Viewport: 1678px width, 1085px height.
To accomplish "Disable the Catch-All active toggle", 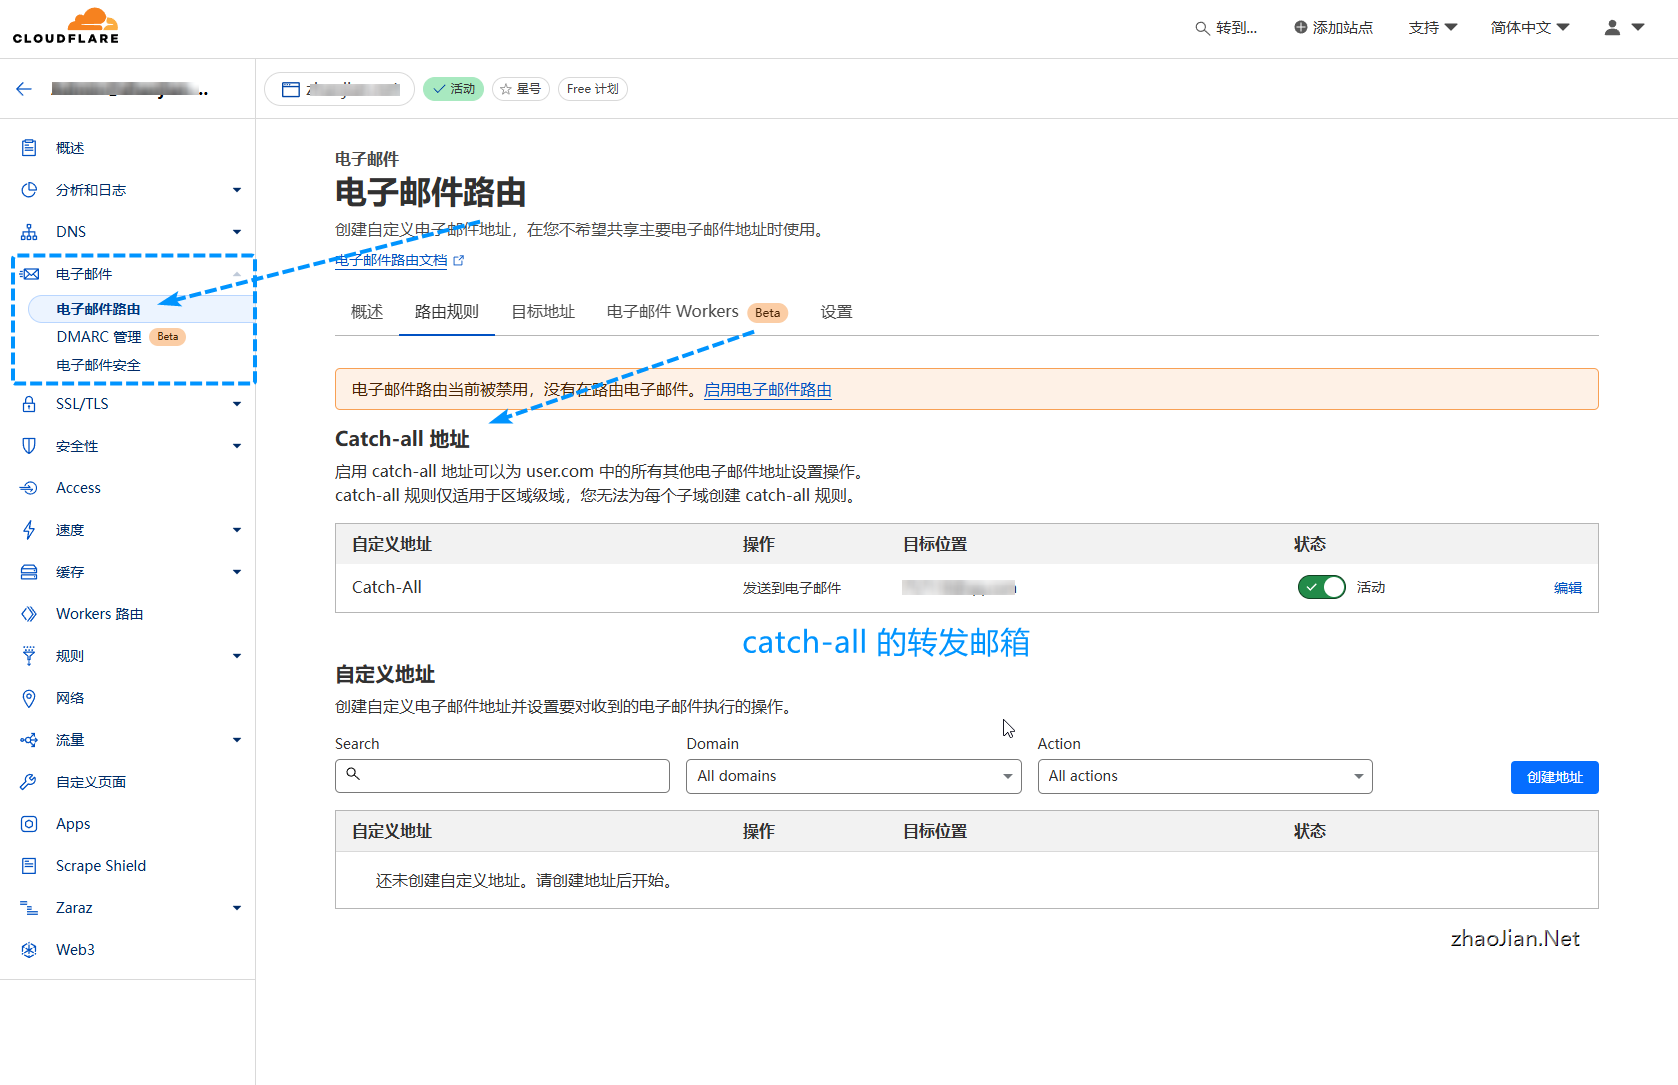I will tap(1321, 587).
